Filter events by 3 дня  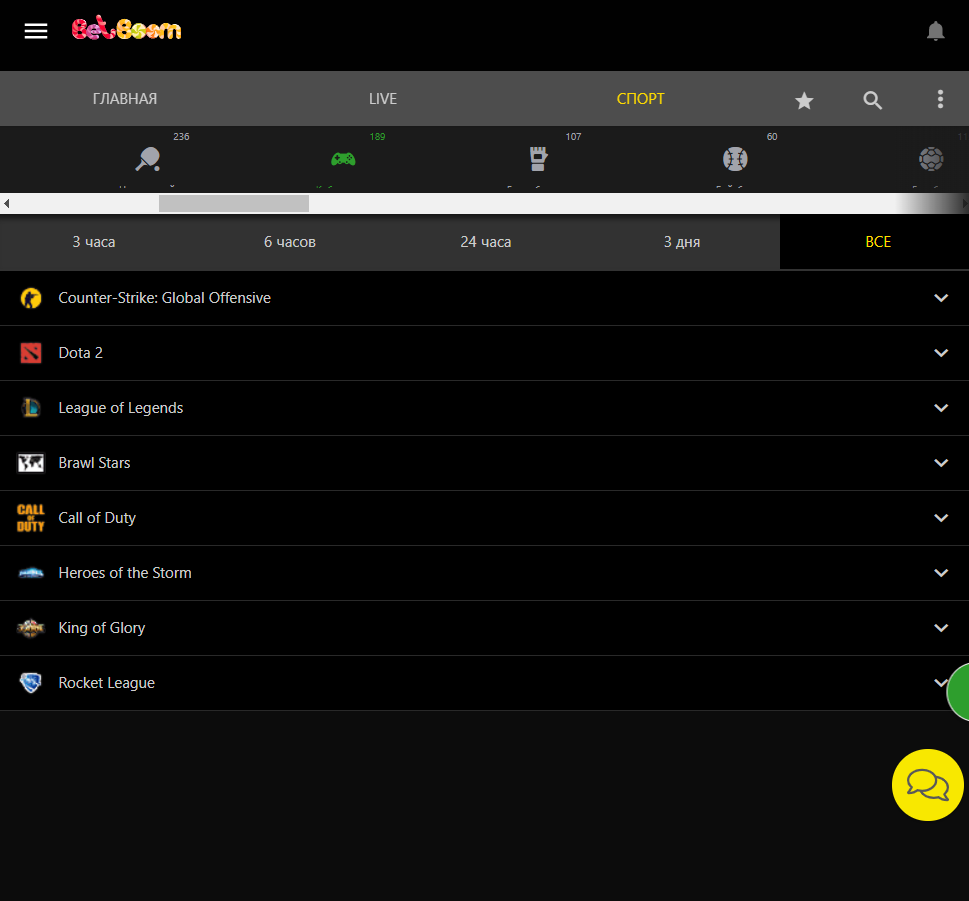pyautogui.click(x=682, y=242)
